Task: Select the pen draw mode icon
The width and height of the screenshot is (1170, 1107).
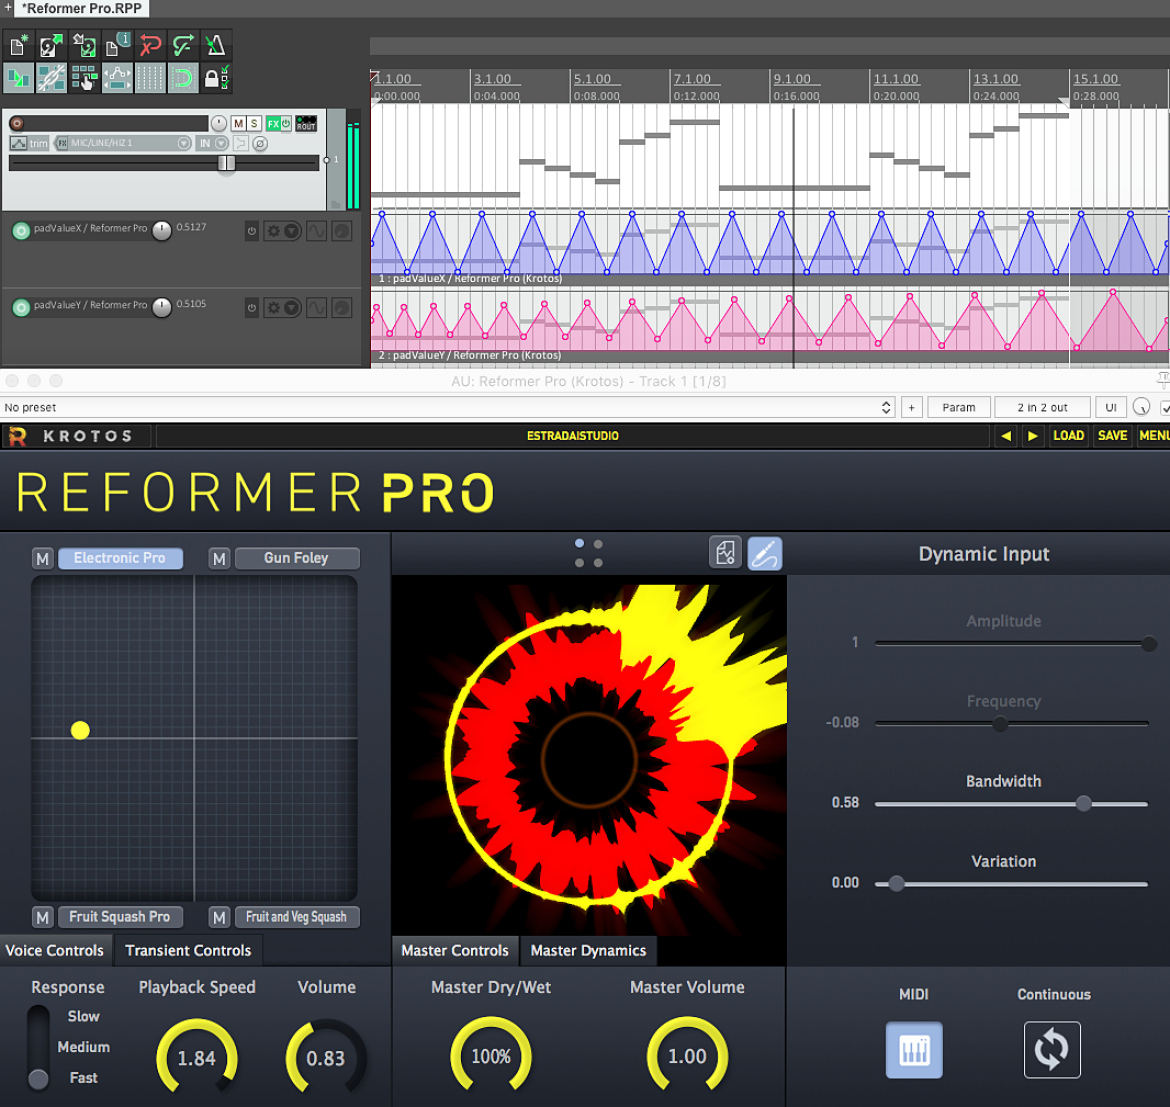Action: [765, 554]
